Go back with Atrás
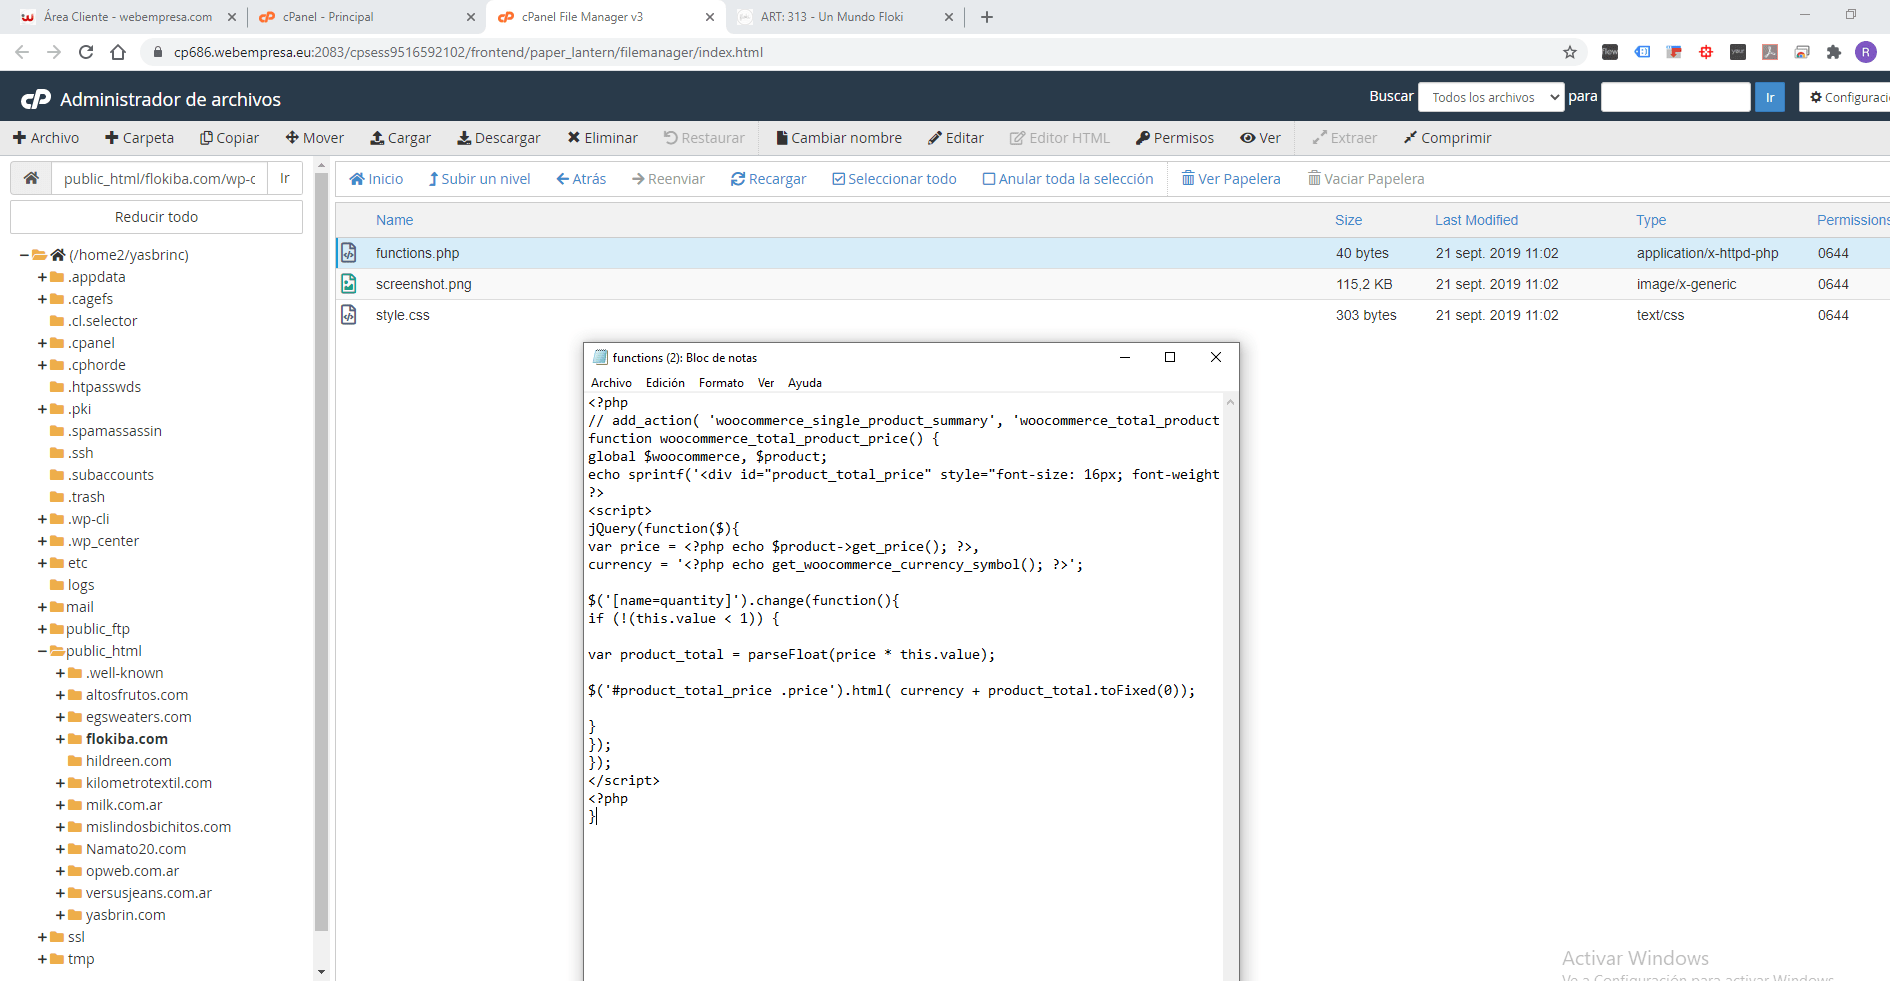 [x=581, y=179]
